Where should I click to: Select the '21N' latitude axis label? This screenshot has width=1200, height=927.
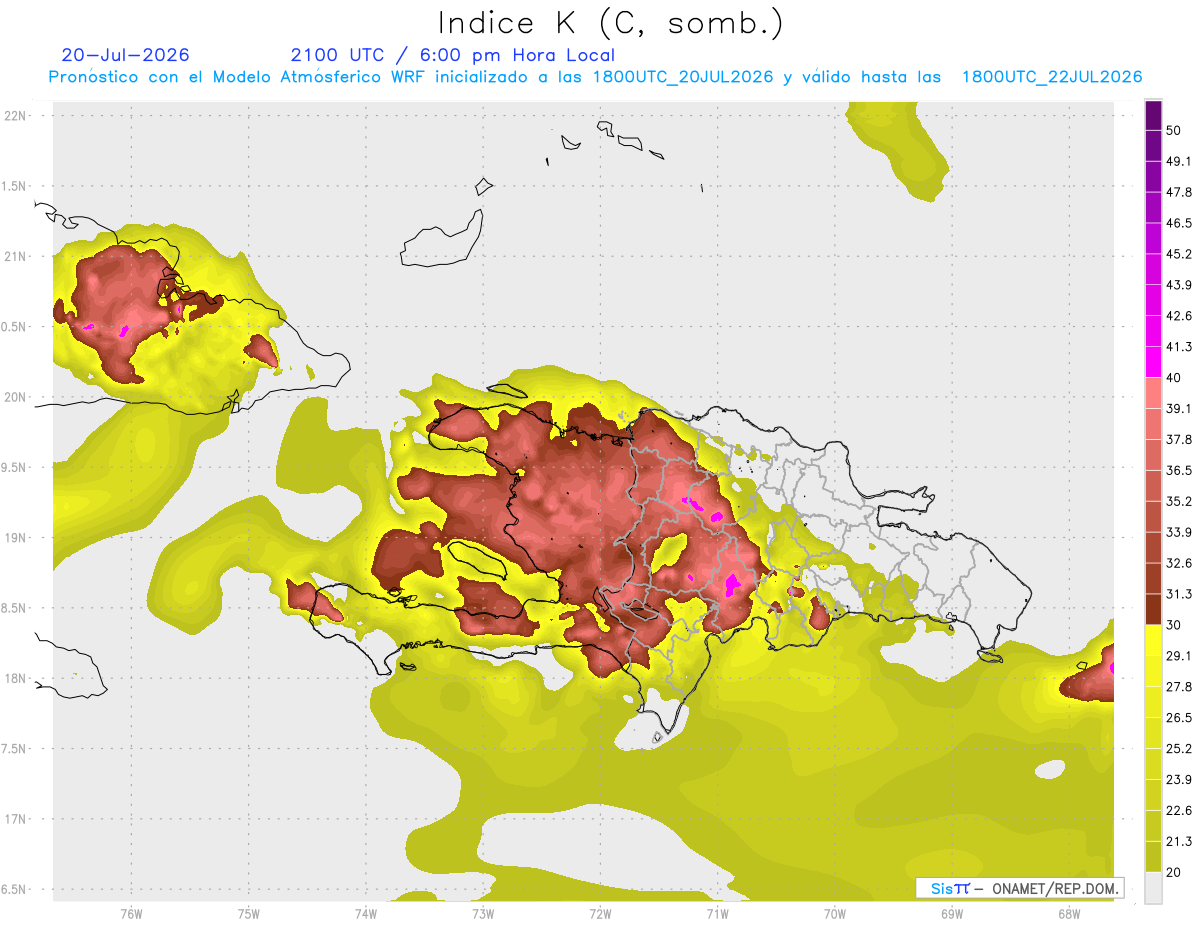(x=15, y=256)
